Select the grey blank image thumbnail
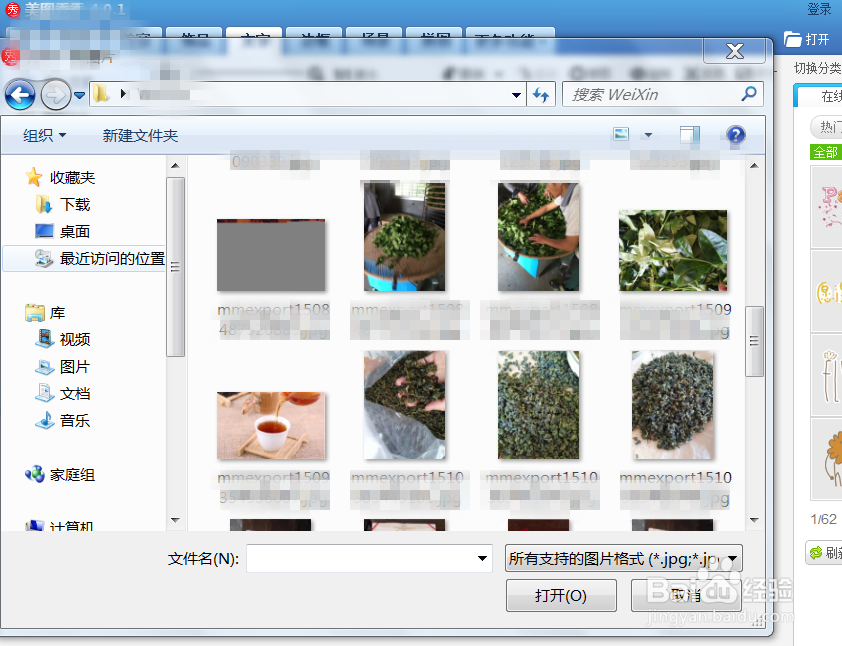Image resolution: width=842 pixels, height=646 pixels. [x=271, y=255]
